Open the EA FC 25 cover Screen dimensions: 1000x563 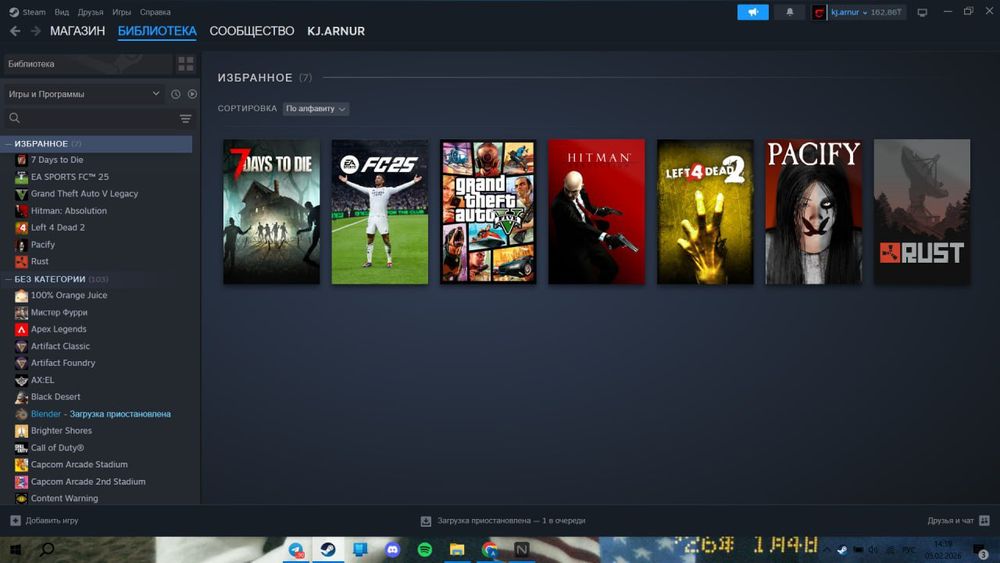pos(380,212)
